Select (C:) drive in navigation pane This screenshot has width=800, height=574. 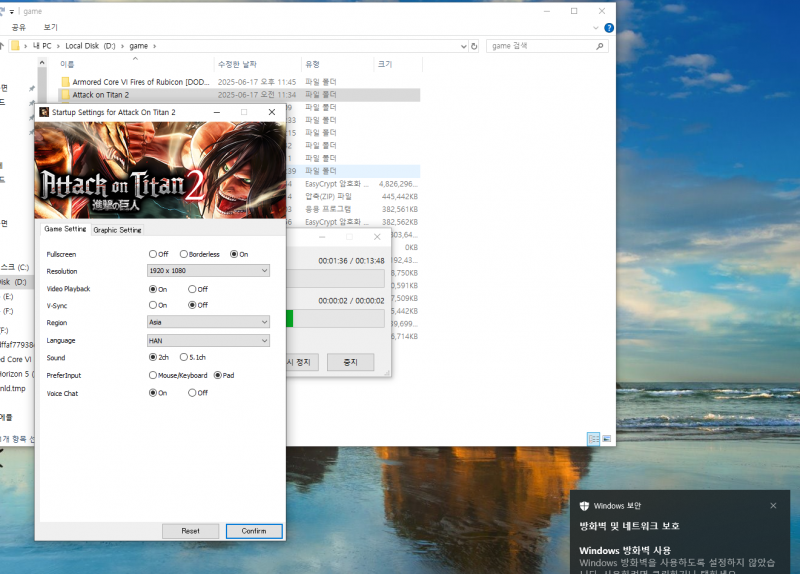[x=15, y=267]
